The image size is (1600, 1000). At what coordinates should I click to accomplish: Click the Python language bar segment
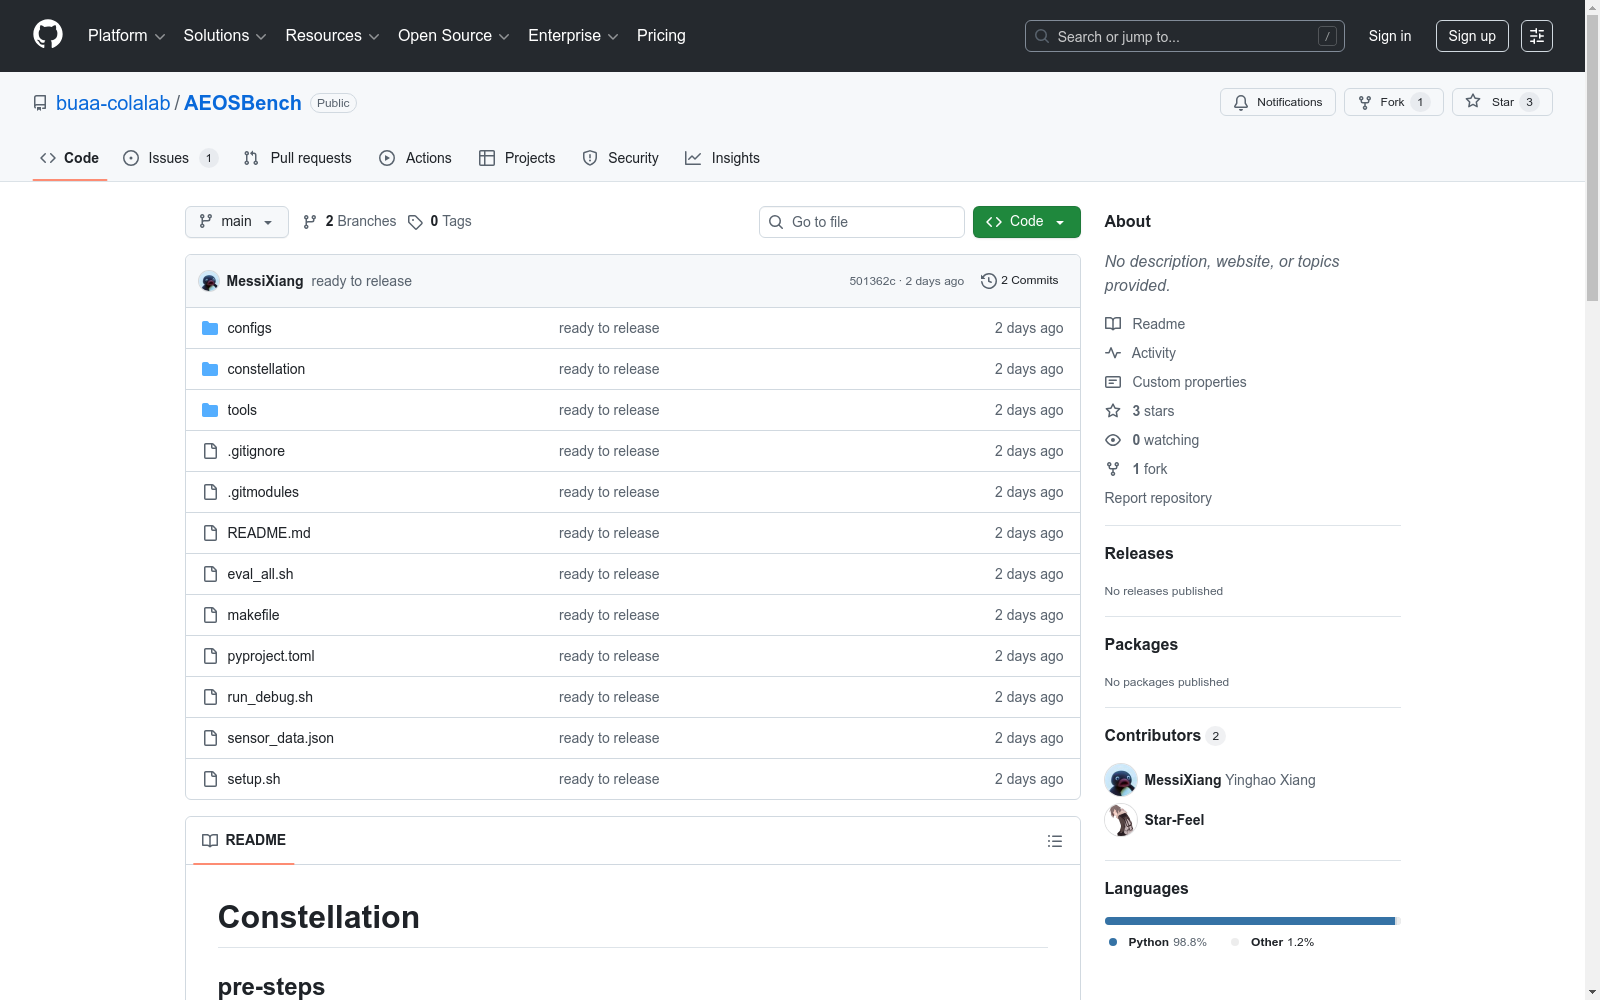(1250, 921)
